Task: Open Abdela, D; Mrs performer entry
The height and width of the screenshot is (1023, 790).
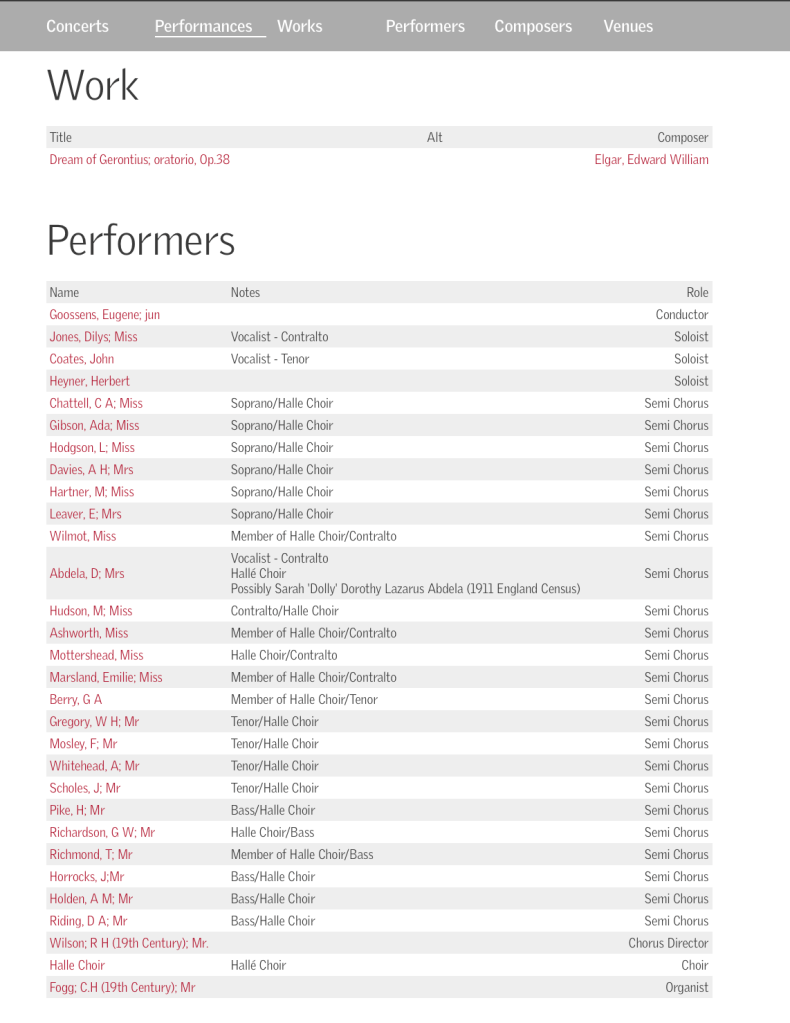Action: [86, 573]
